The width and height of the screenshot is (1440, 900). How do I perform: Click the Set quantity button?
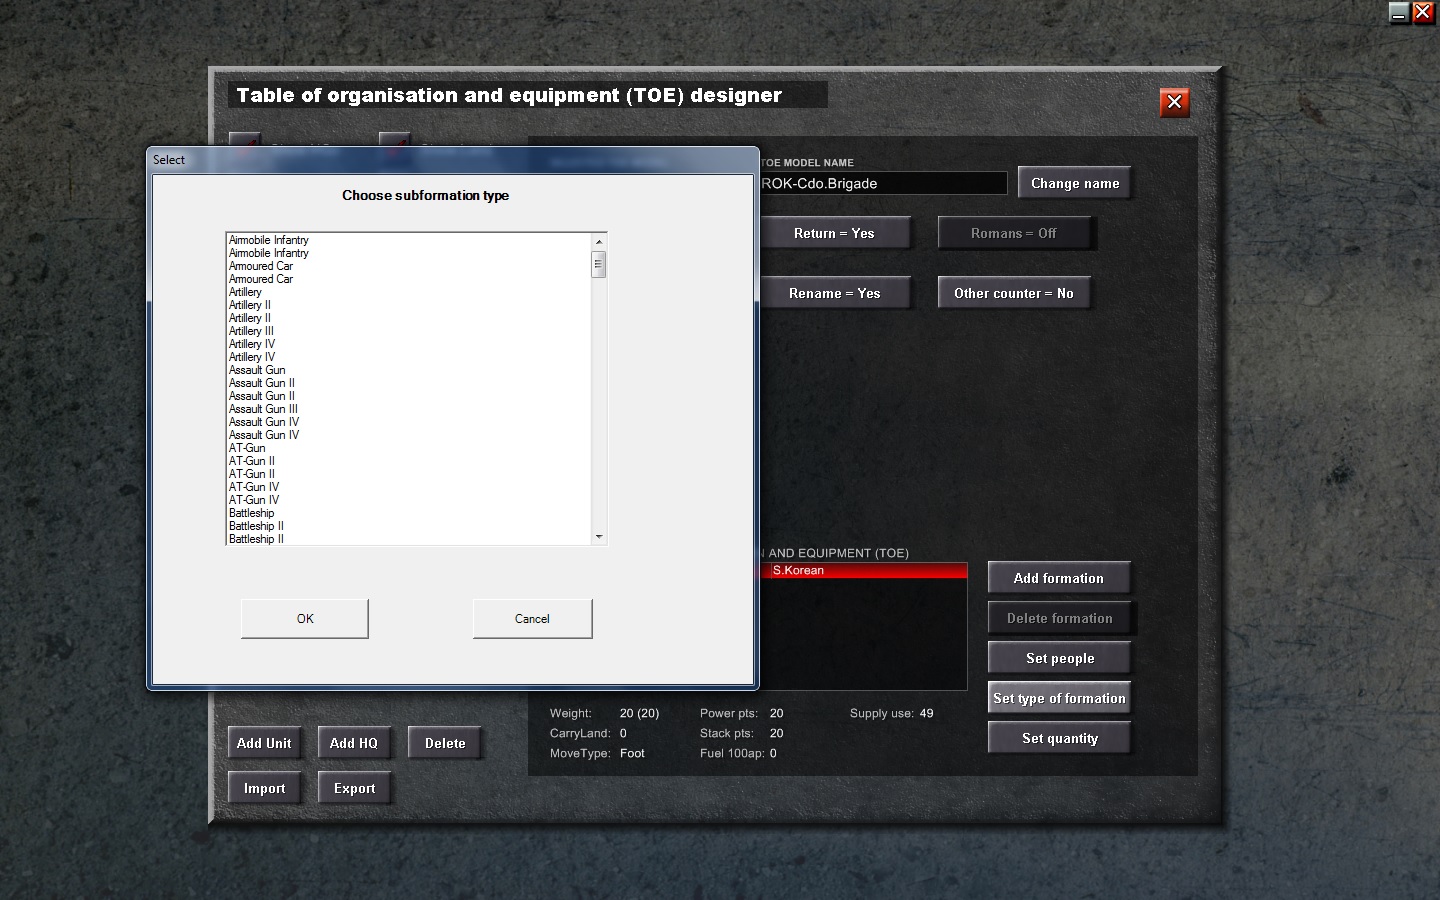[x=1059, y=738]
